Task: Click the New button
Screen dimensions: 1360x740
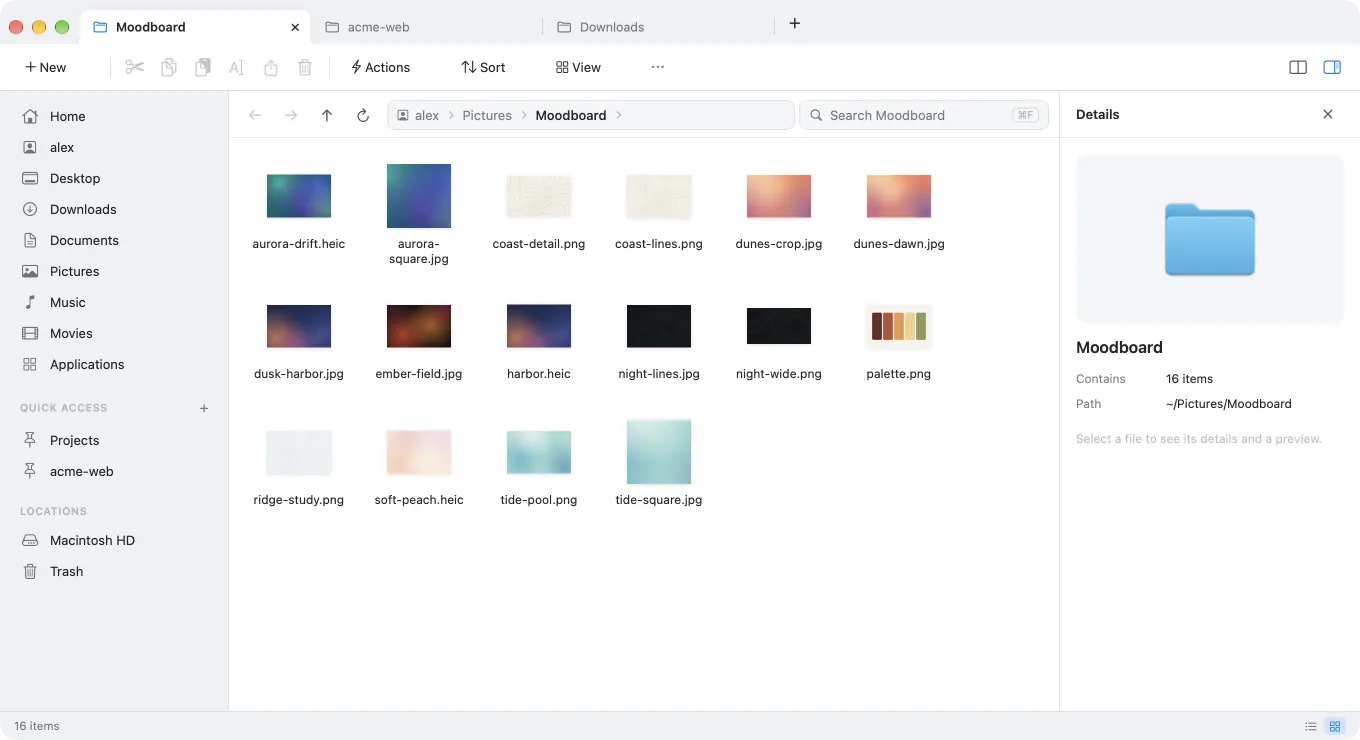Action: (45, 67)
